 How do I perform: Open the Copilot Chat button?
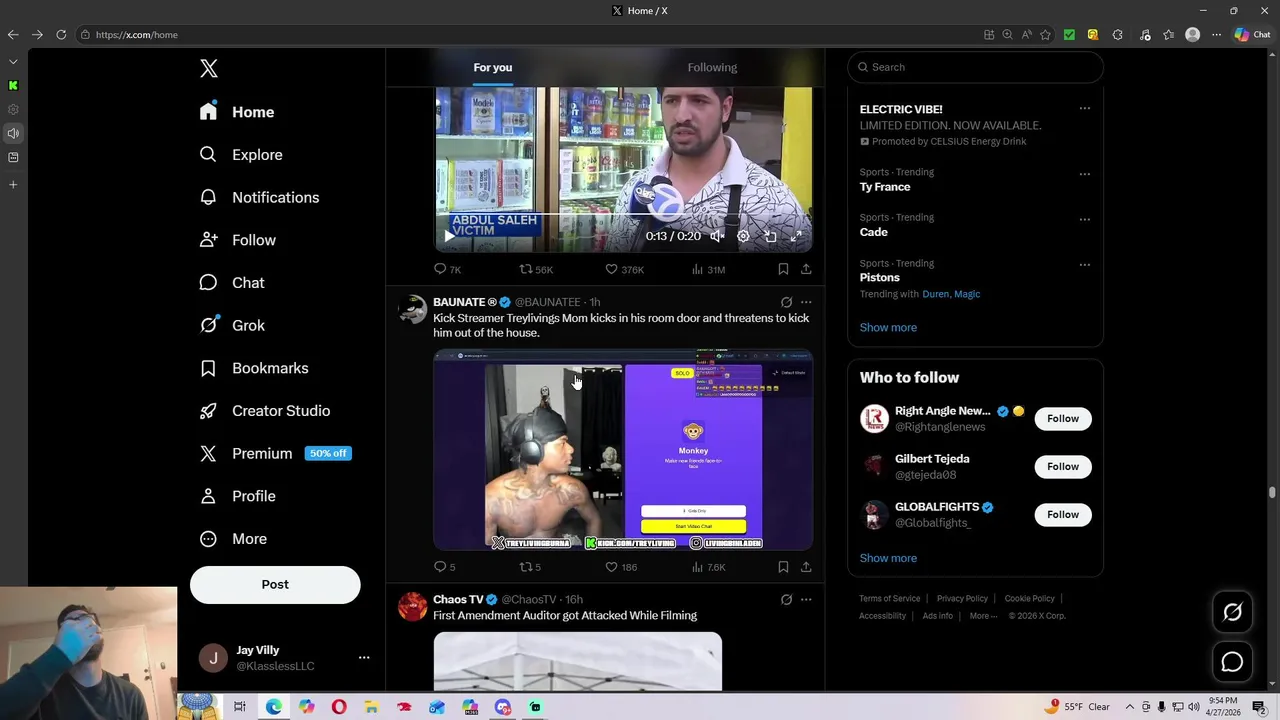1252,34
